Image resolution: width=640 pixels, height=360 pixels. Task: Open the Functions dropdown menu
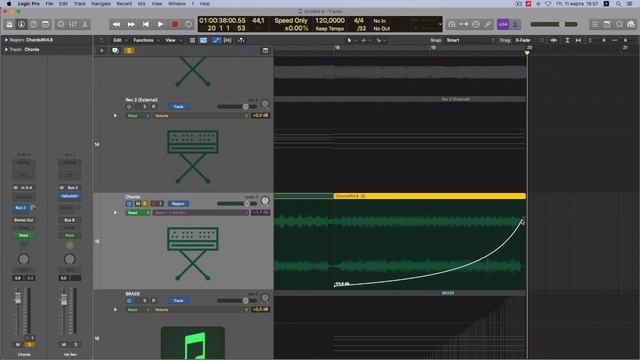pos(146,40)
